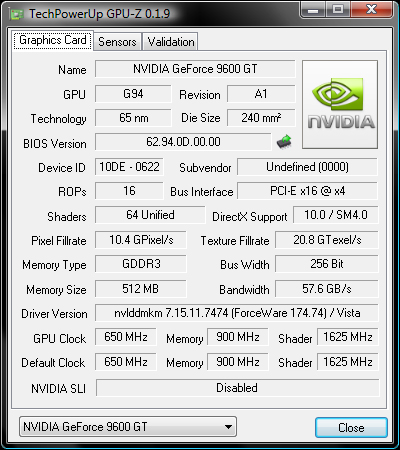This screenshot has width=400, height=450.
Task: Click the BIOS save chip icon
Action: pos(284,142)
